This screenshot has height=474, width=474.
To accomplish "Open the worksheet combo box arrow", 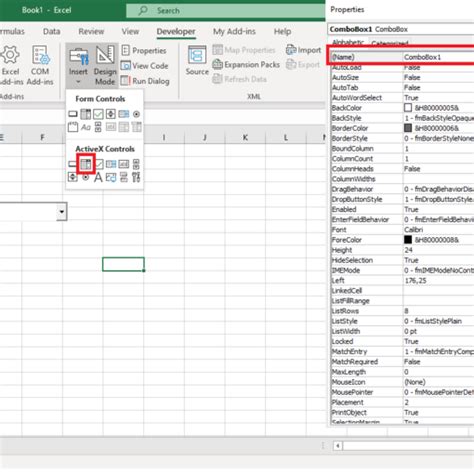I will click(62, 211).
